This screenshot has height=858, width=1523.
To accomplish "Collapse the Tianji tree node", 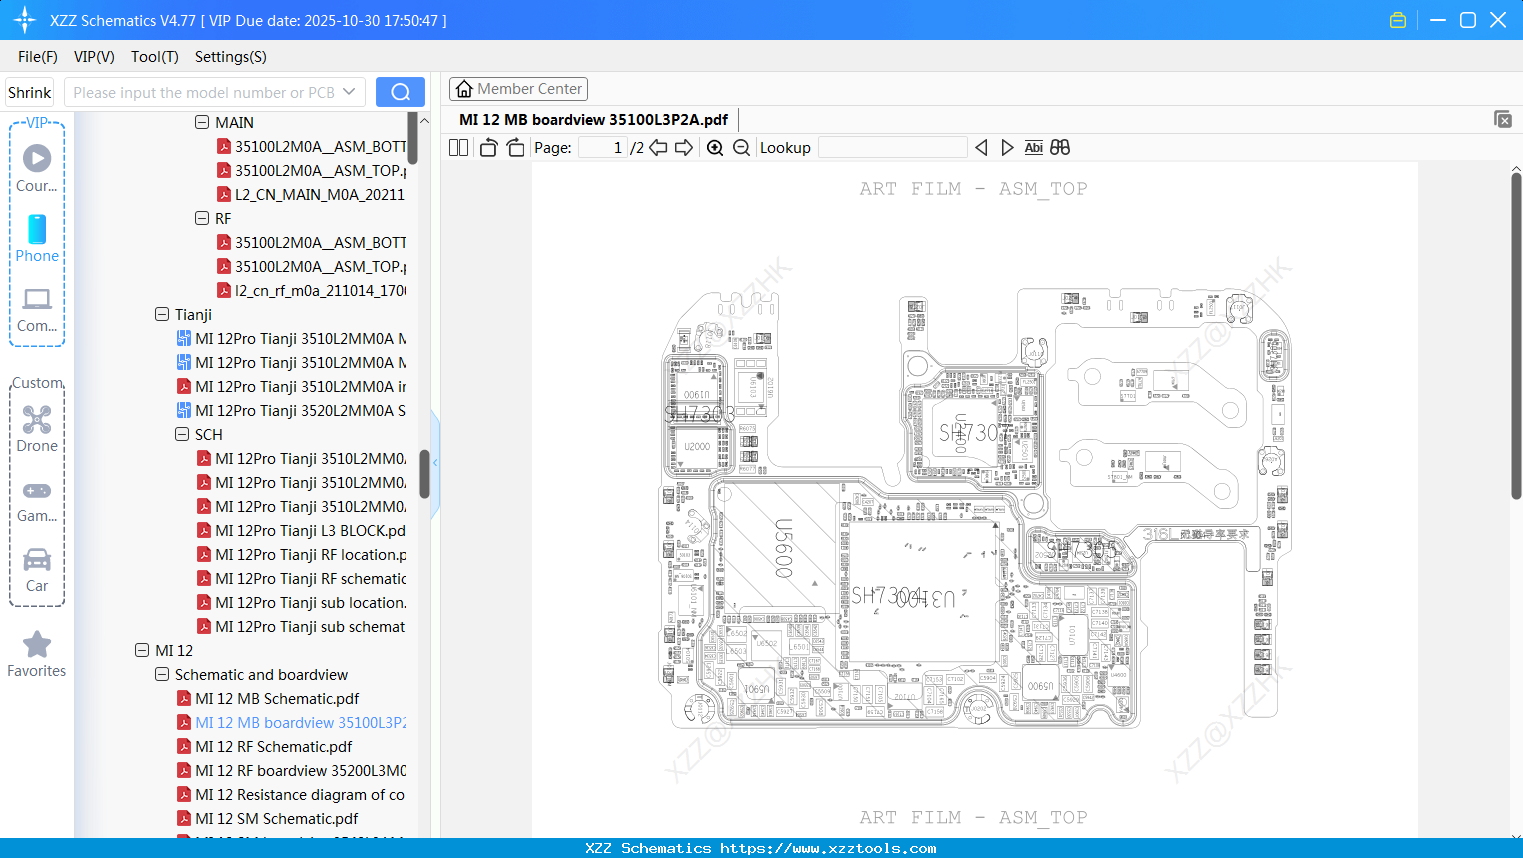I will tap(162, 314).
